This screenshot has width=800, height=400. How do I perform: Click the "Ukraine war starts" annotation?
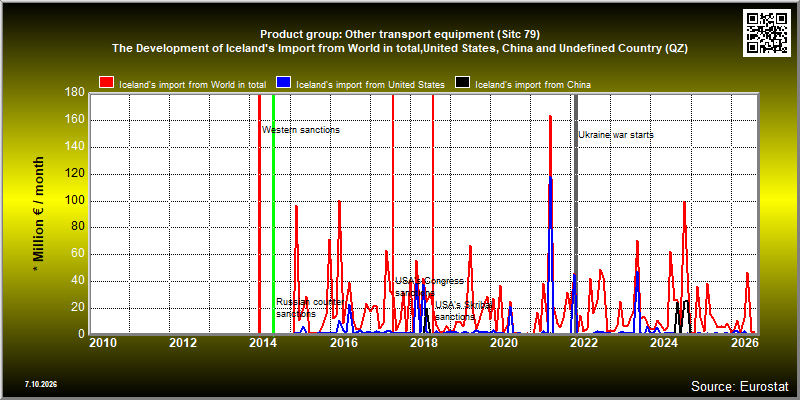[x=616, y=135]
